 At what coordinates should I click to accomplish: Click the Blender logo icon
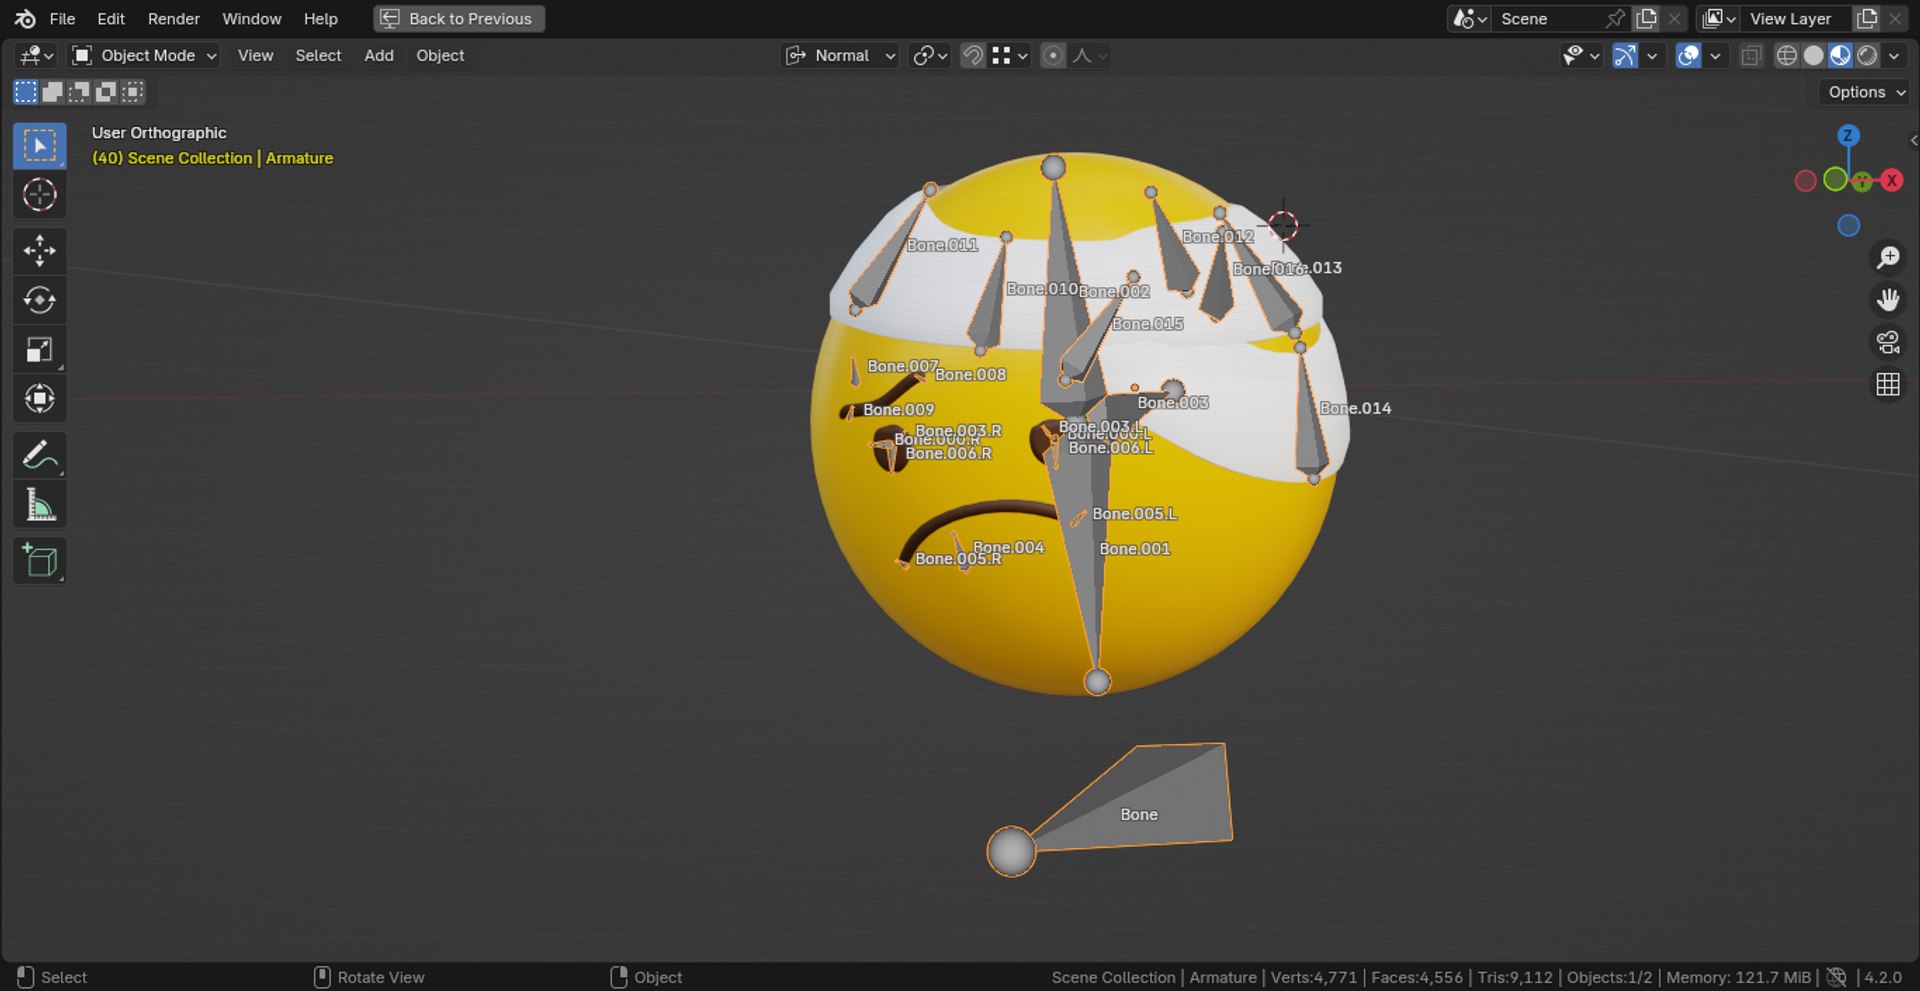coord(25,19)
